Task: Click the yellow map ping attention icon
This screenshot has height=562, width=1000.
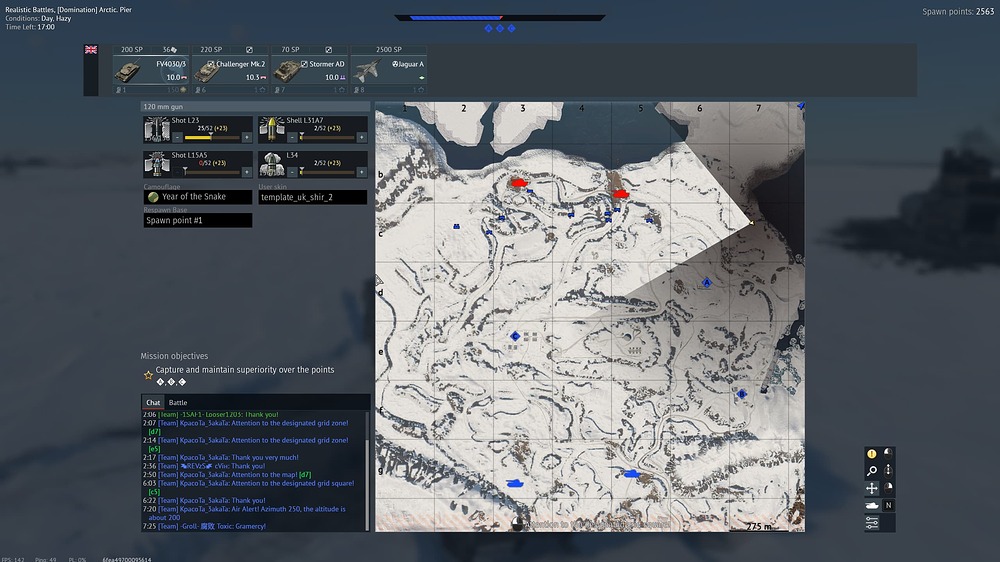Action: coord(872,454)
